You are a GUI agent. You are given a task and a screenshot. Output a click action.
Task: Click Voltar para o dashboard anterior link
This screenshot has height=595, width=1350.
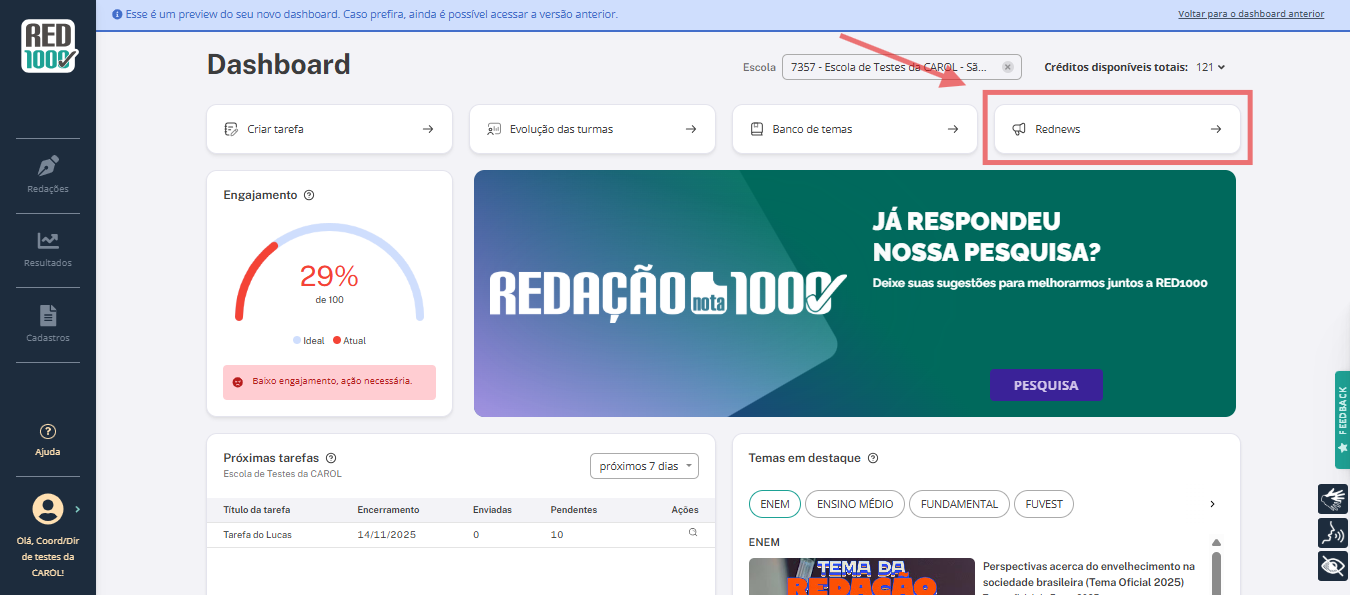1251,14
